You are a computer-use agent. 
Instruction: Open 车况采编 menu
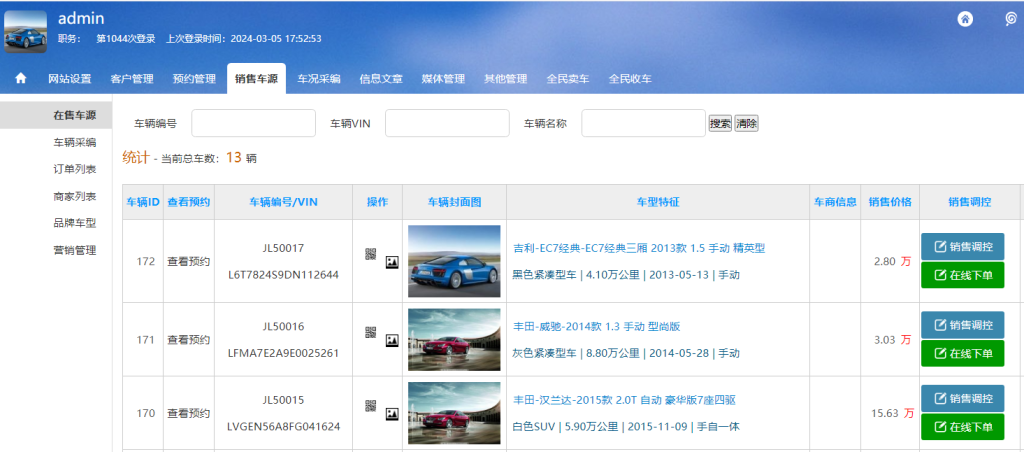click(x=319, y=79)
